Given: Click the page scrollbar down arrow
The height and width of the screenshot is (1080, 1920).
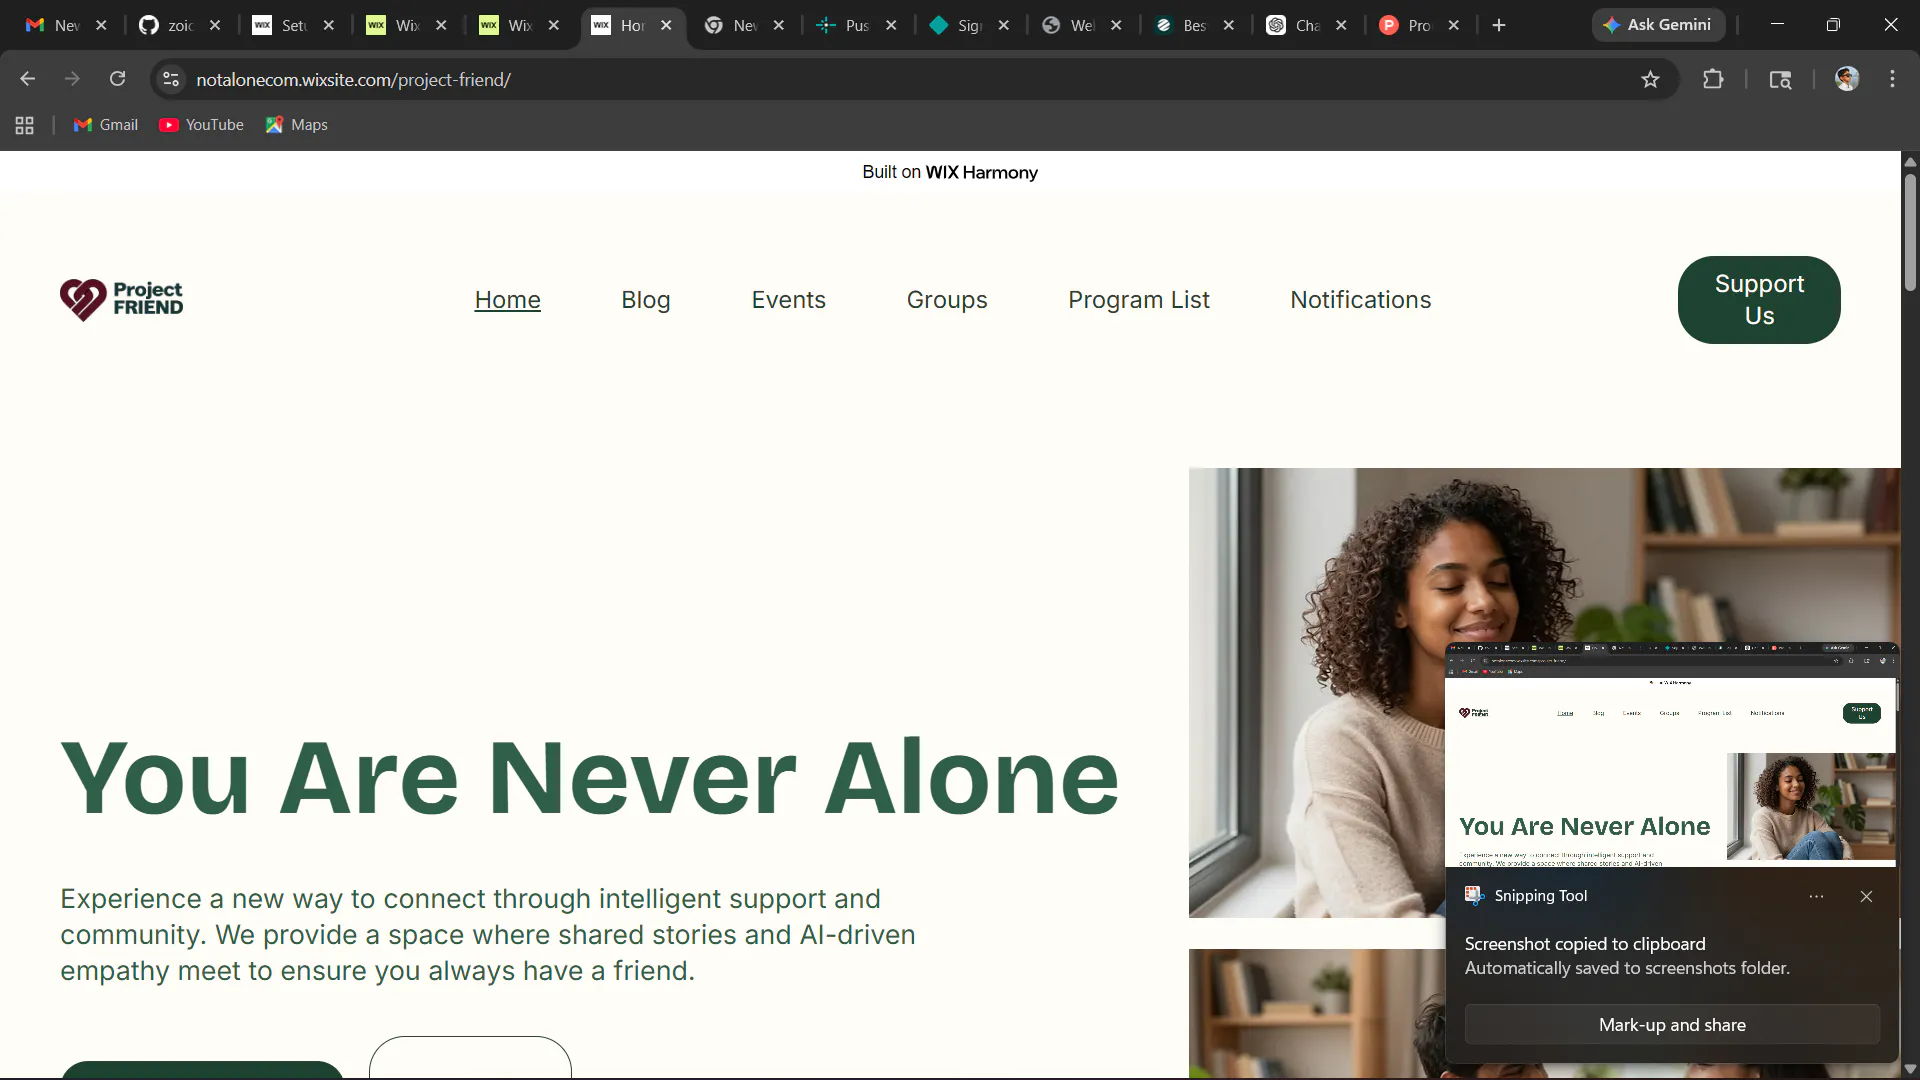Looking at the screenshot, I should click(1910, 1069).
